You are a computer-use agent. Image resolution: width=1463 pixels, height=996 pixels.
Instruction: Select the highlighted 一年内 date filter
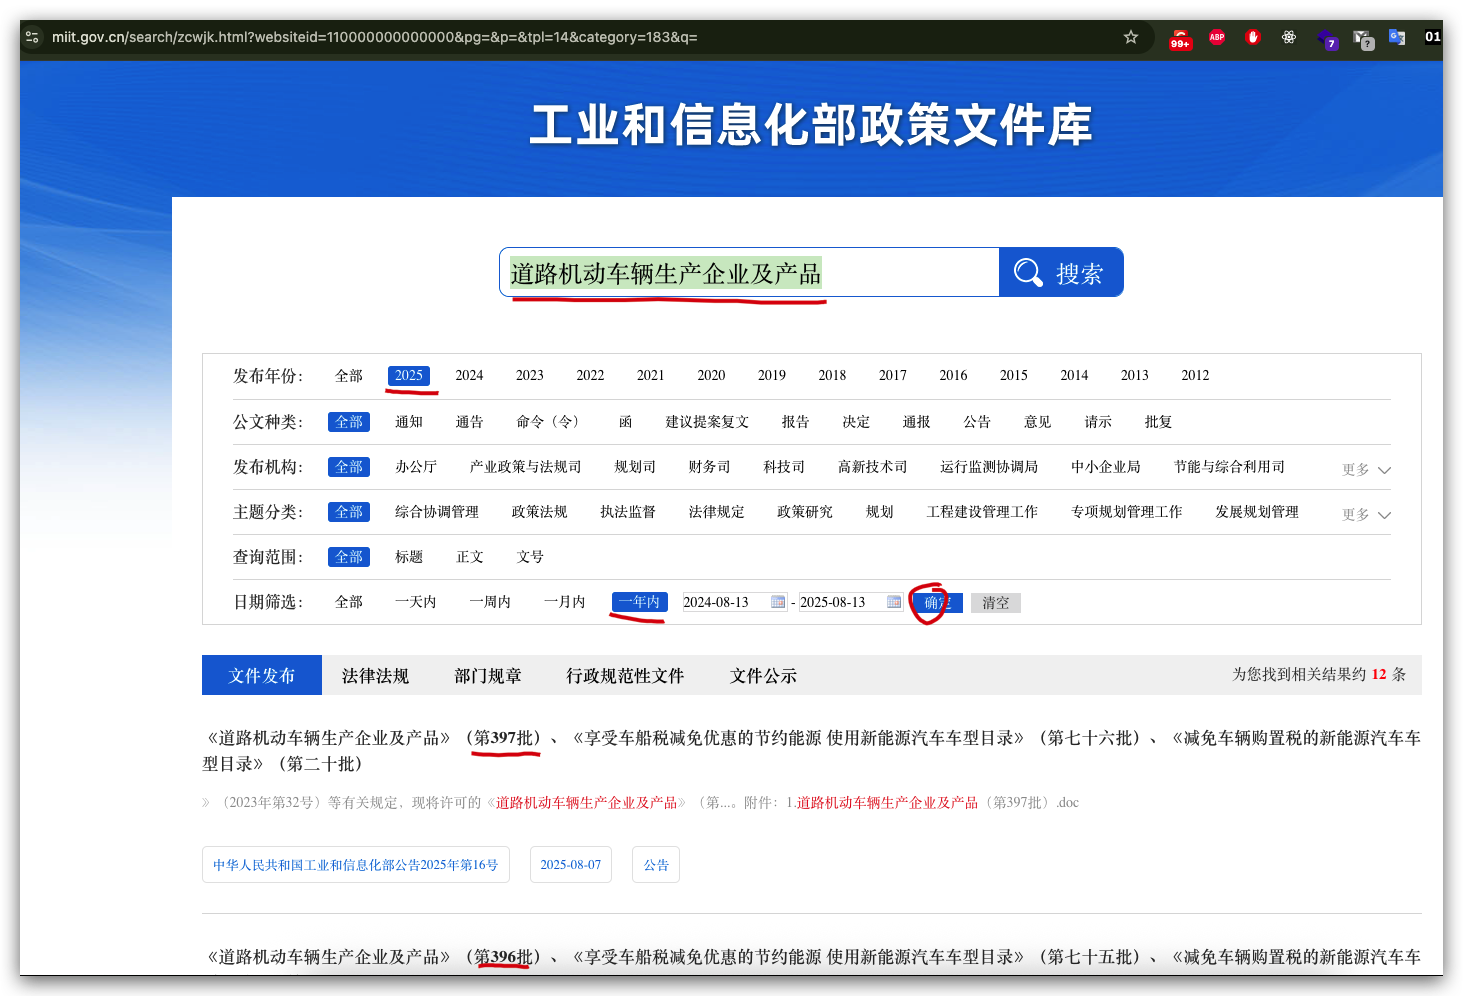point(640,602)
